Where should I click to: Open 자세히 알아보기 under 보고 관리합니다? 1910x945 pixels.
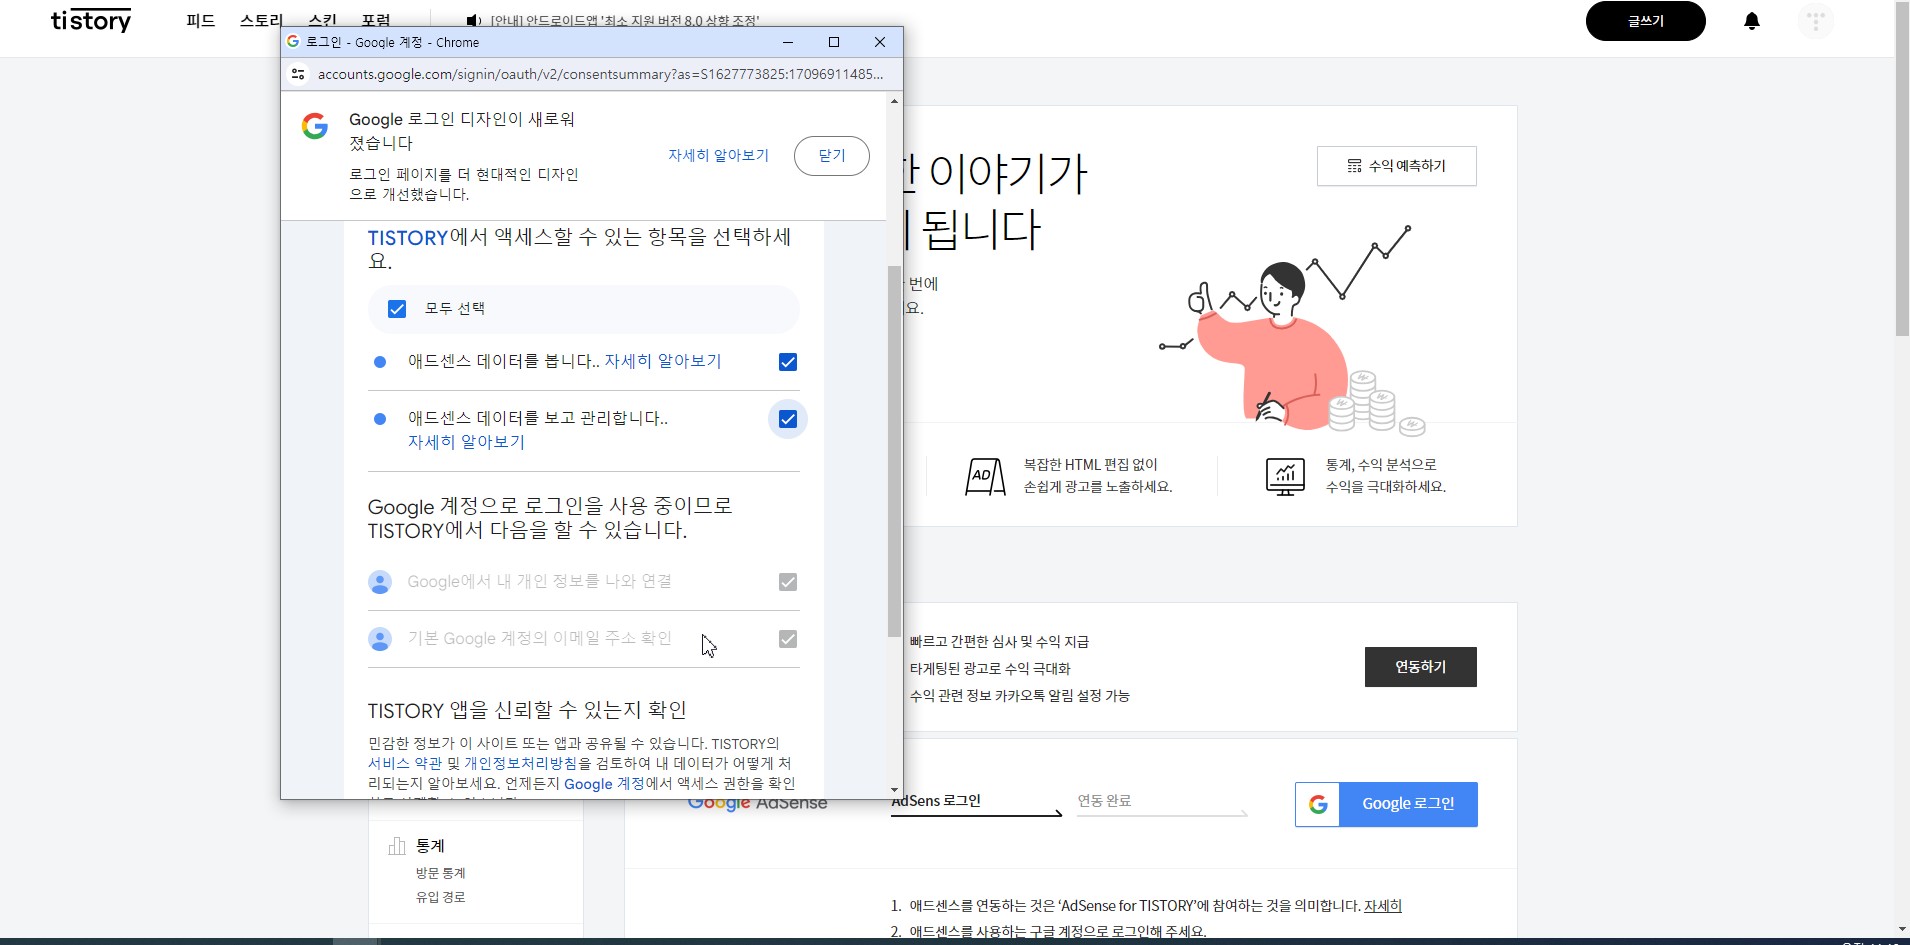466,442
